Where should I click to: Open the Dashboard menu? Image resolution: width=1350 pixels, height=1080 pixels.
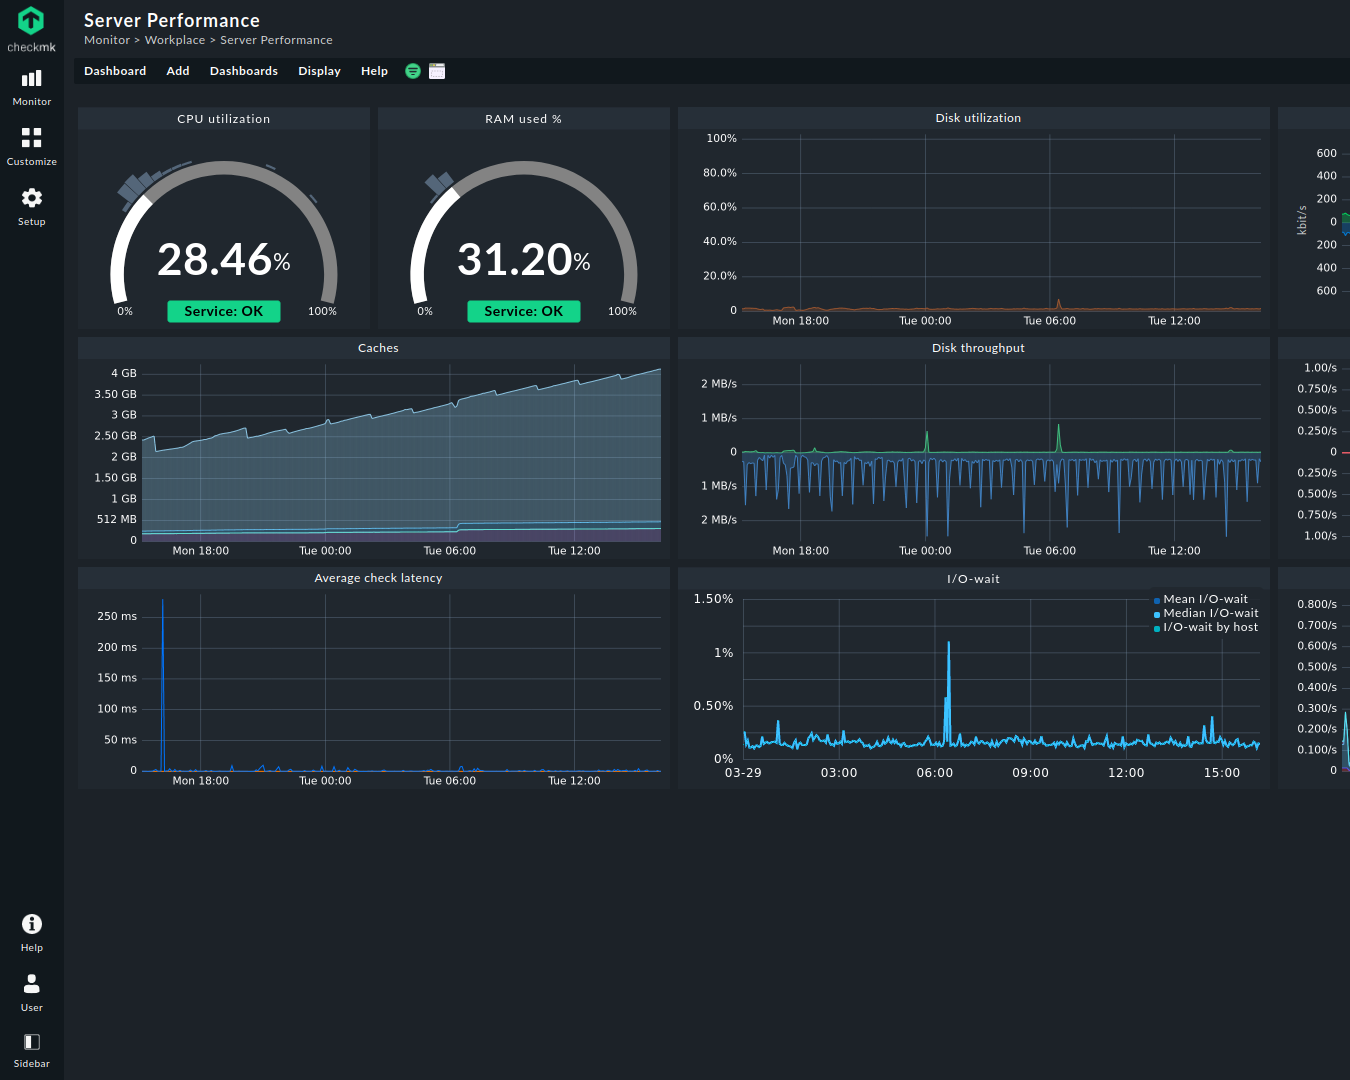tap(115, 71)
